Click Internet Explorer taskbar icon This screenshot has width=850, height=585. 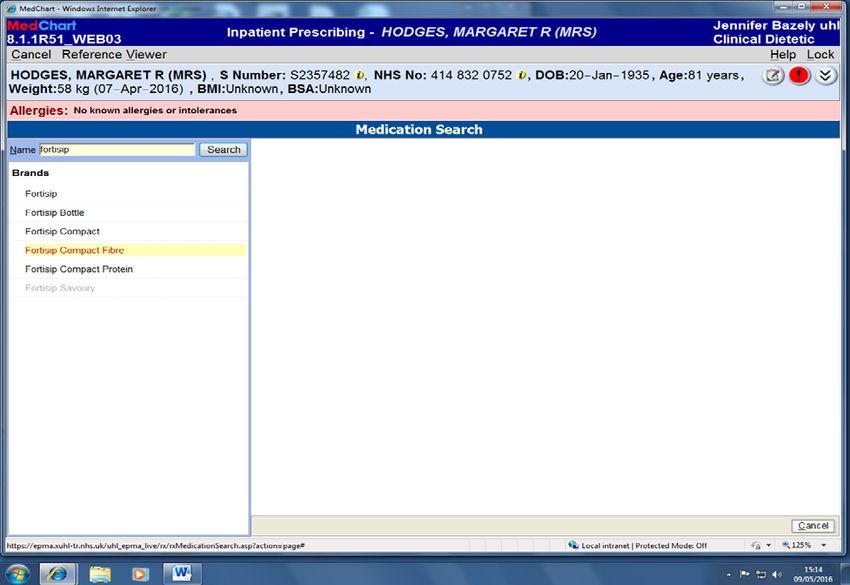click(x=58, y=574)
